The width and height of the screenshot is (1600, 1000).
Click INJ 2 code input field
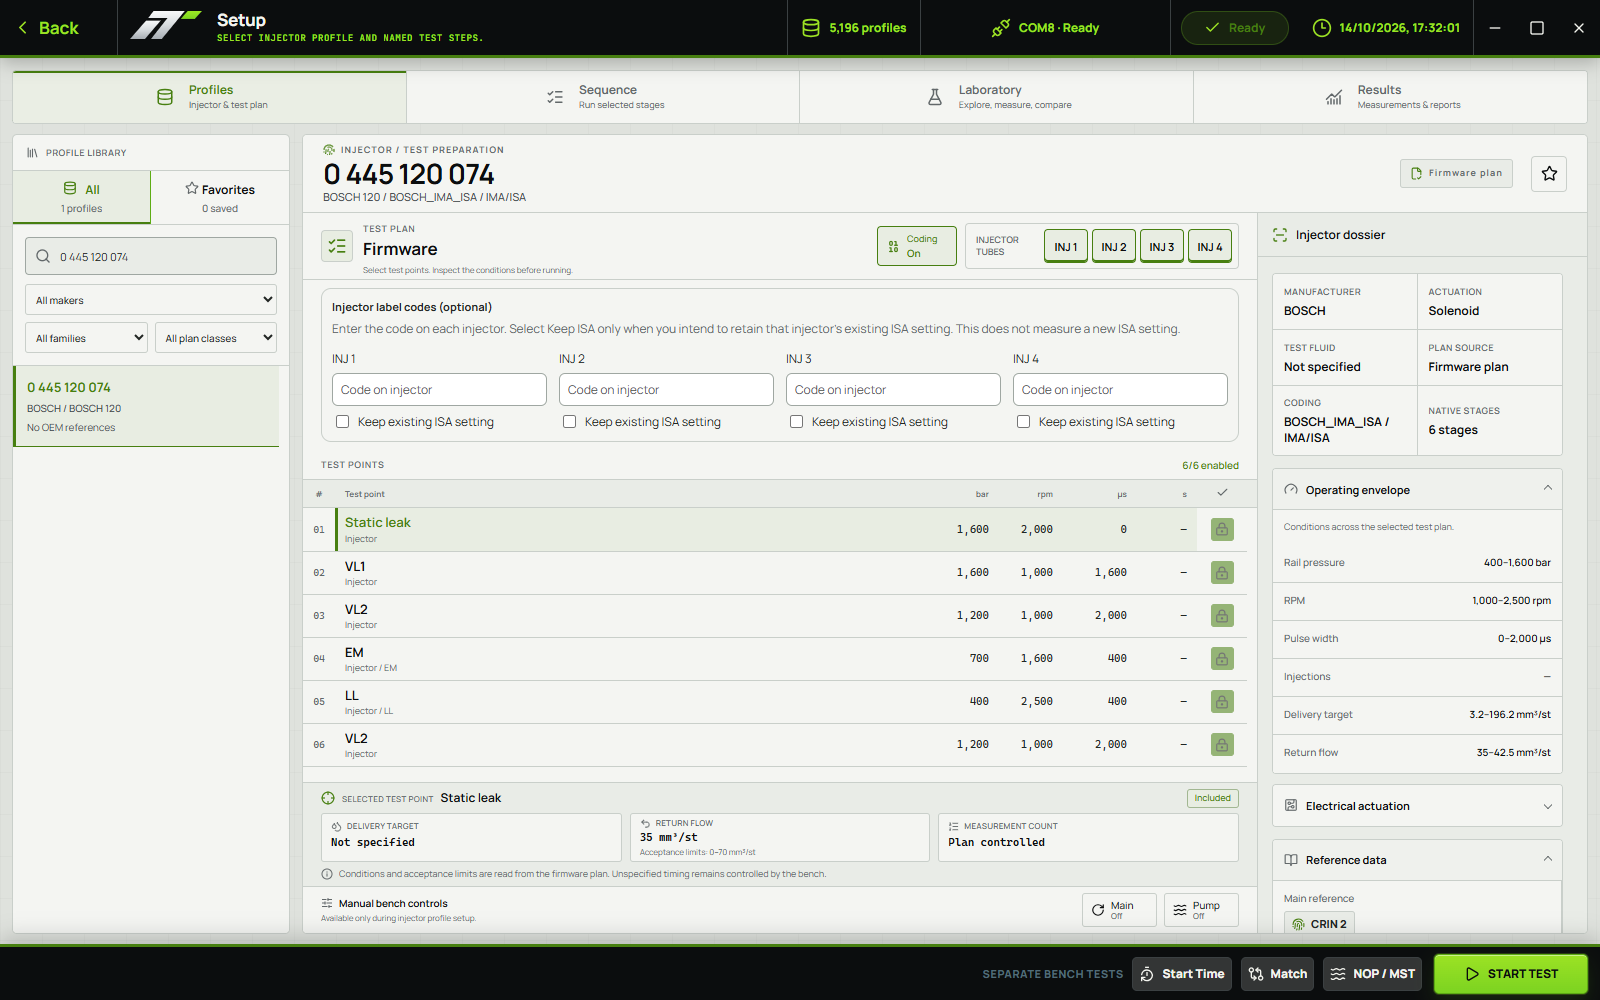coord(666,390)
